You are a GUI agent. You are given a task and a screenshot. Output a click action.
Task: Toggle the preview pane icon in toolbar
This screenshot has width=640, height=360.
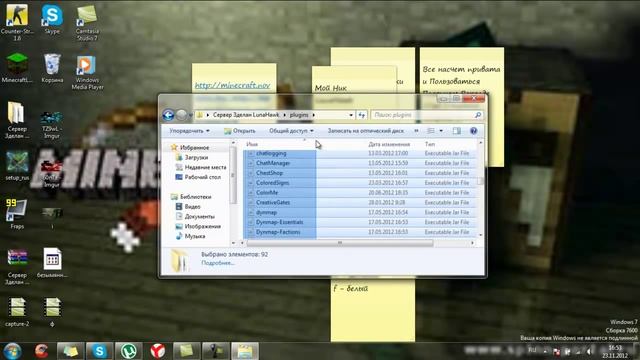pyautogui.click(x=457, y=131)
